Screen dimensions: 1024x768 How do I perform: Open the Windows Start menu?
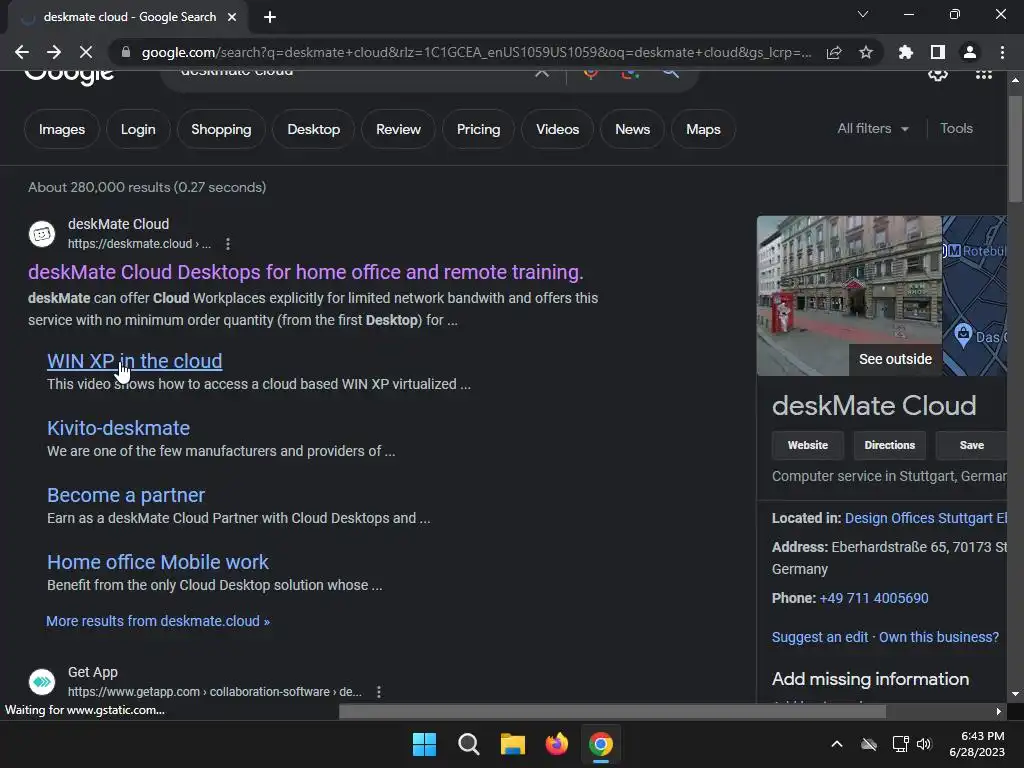click(424, 744)
